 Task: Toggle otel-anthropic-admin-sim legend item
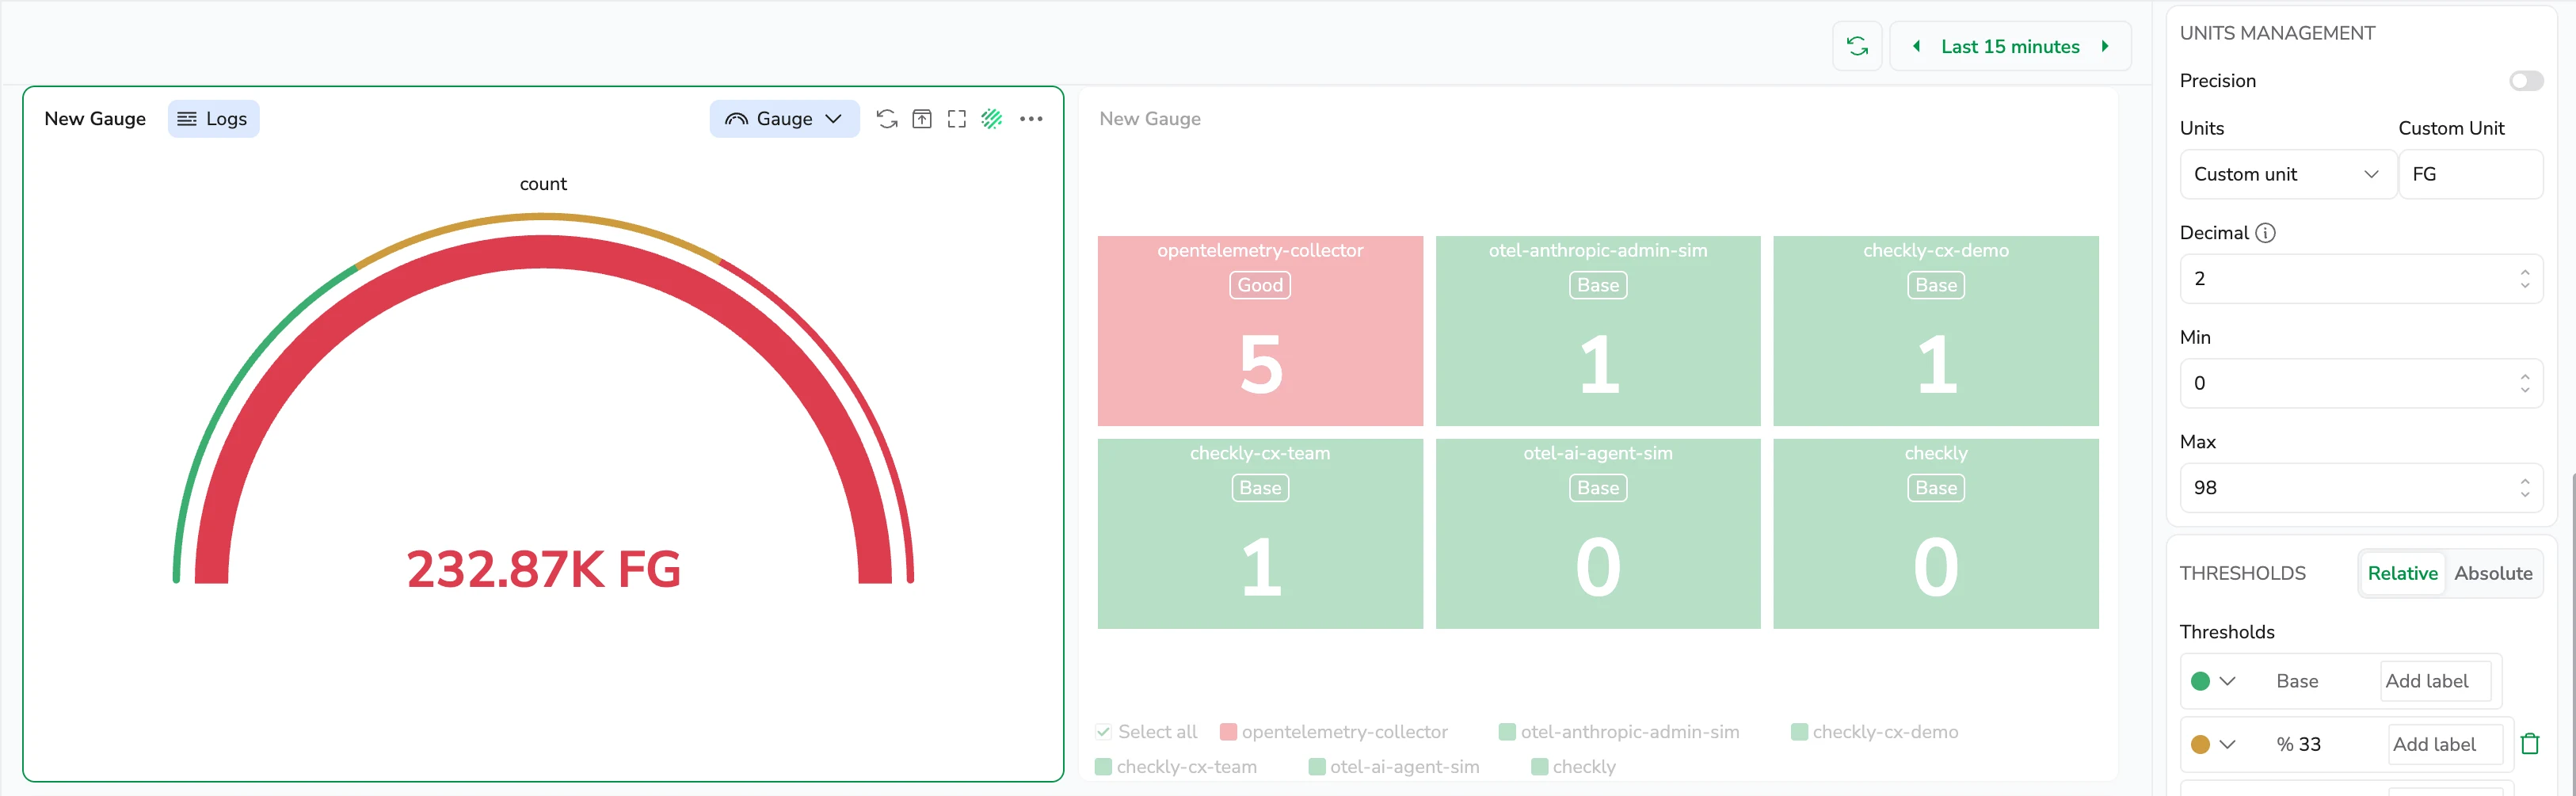point(1620,732)
